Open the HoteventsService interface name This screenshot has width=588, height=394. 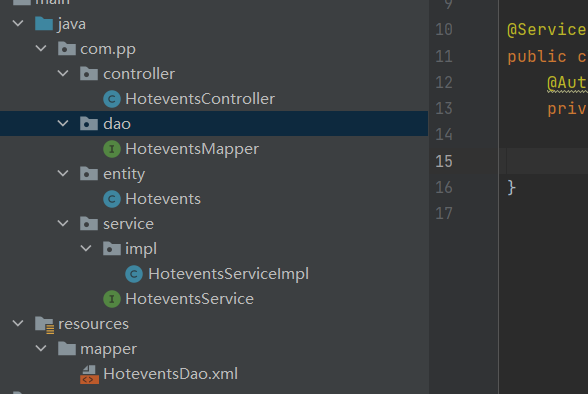[190, 299]
